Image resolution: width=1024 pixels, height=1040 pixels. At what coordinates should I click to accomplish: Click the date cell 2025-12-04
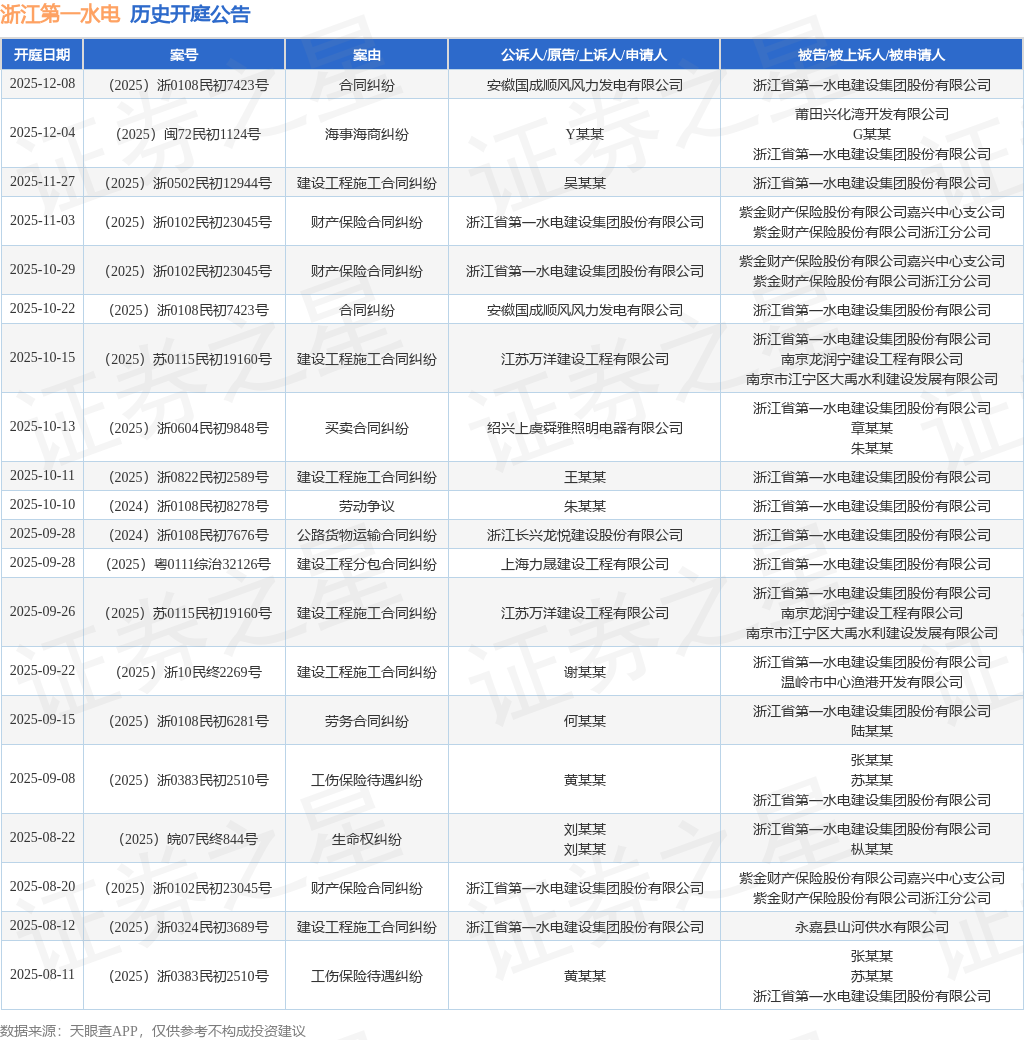42,133
